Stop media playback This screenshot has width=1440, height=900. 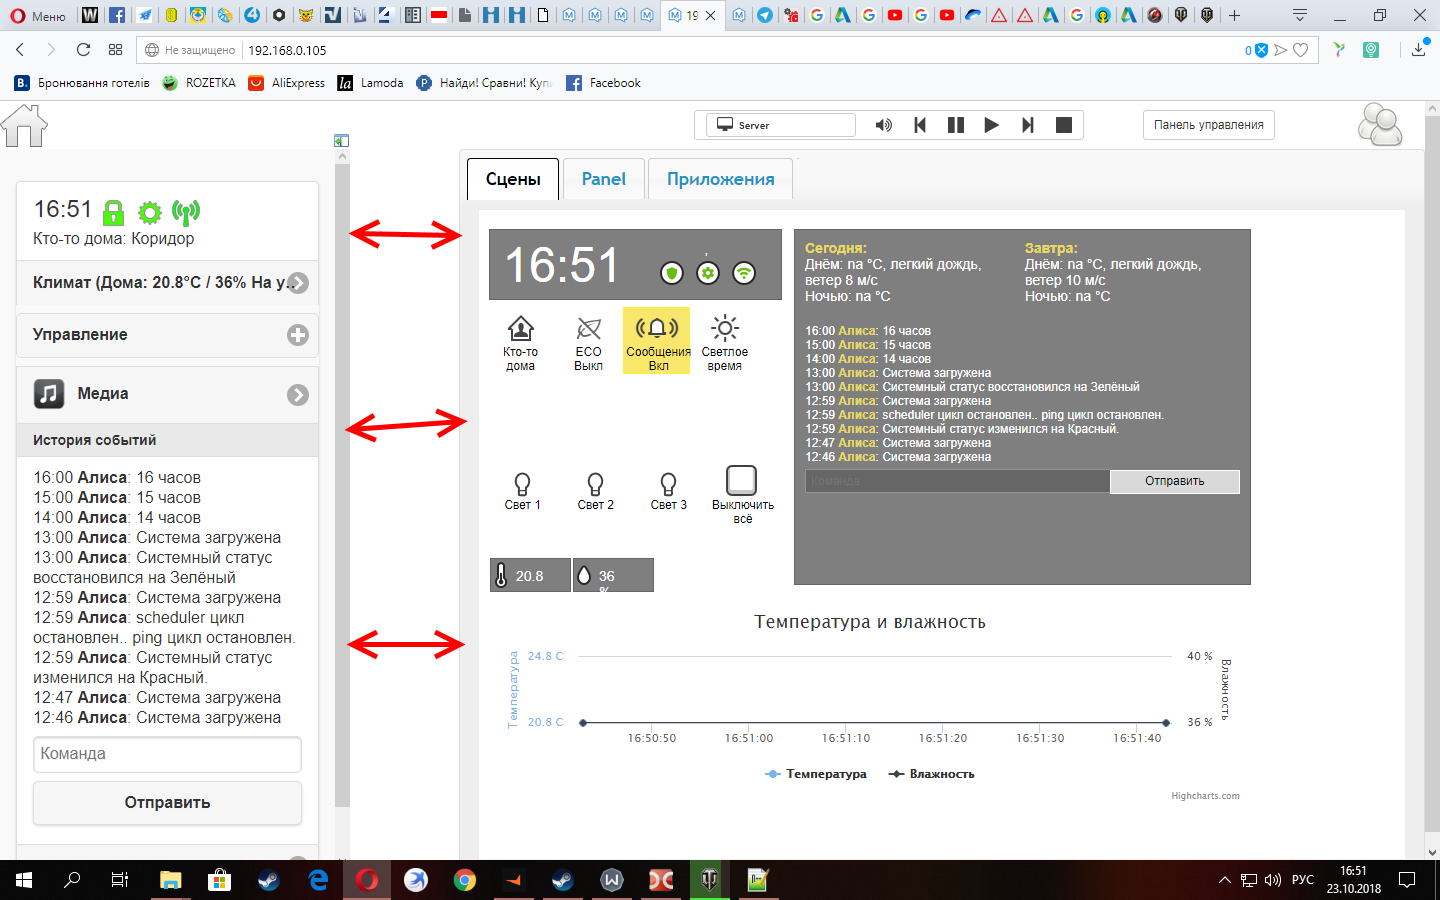click(1064, 125)
